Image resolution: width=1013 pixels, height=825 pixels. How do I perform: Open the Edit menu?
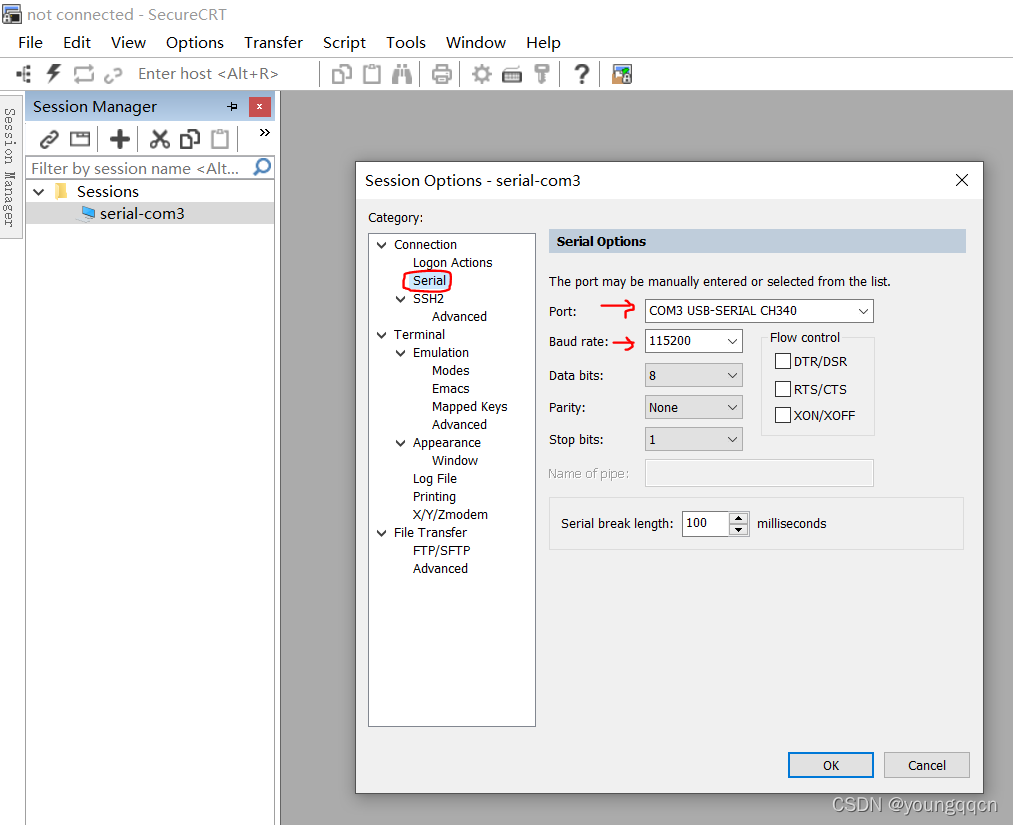[x=77, y=43]
